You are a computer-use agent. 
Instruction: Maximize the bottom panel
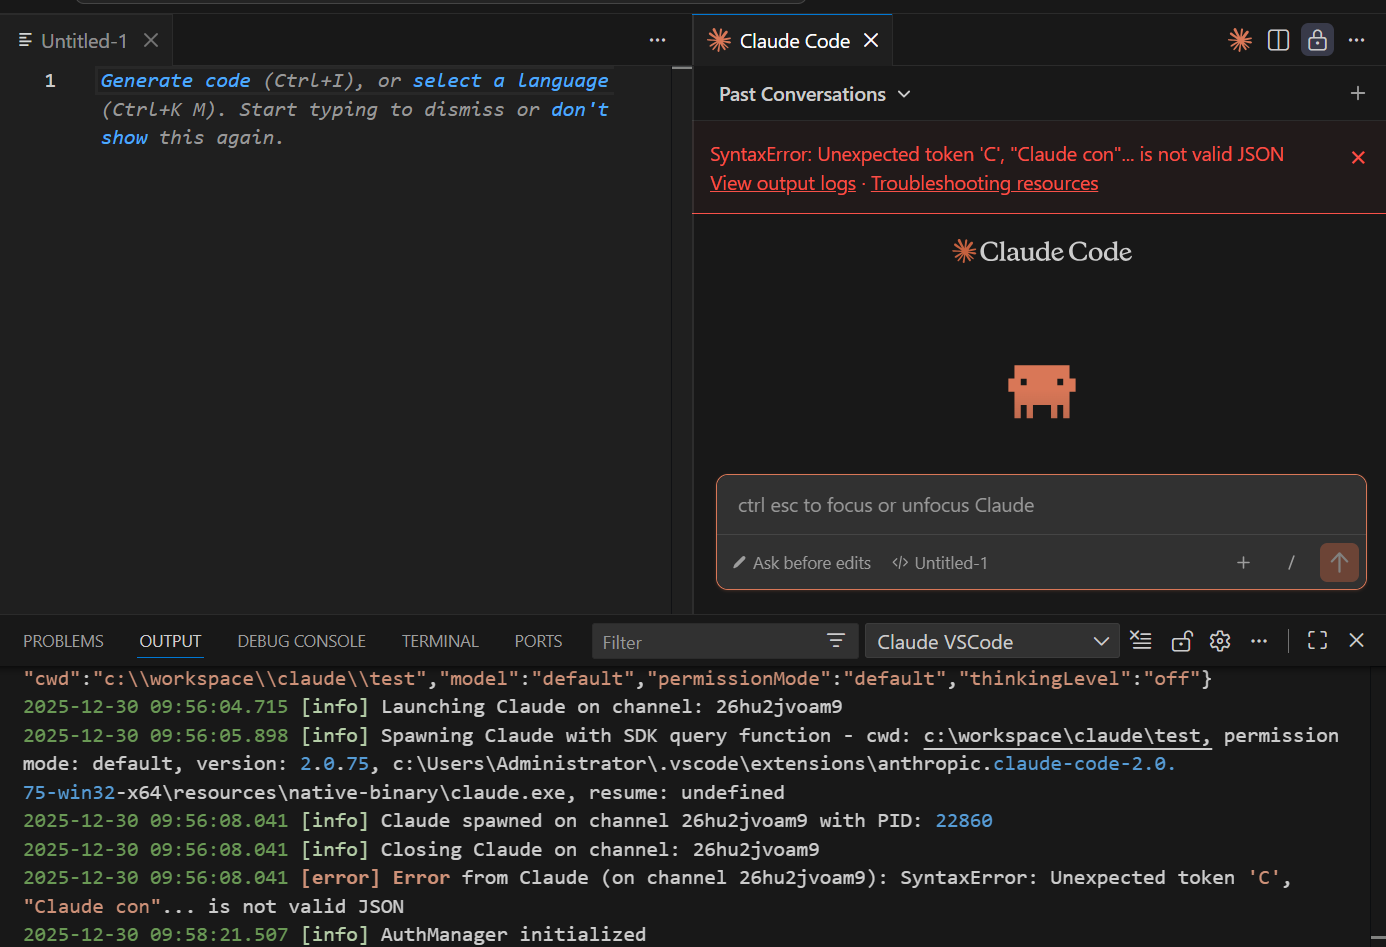coord(1317,640)
